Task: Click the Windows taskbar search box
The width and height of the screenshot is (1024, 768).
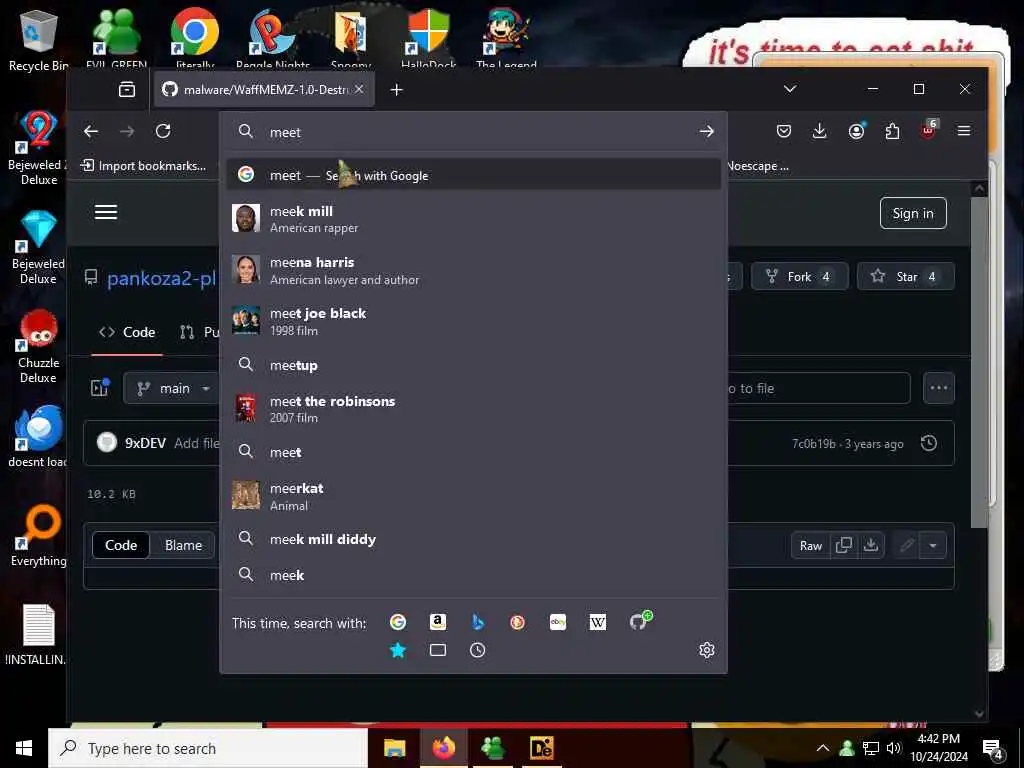Action: (x=208, y=748)
